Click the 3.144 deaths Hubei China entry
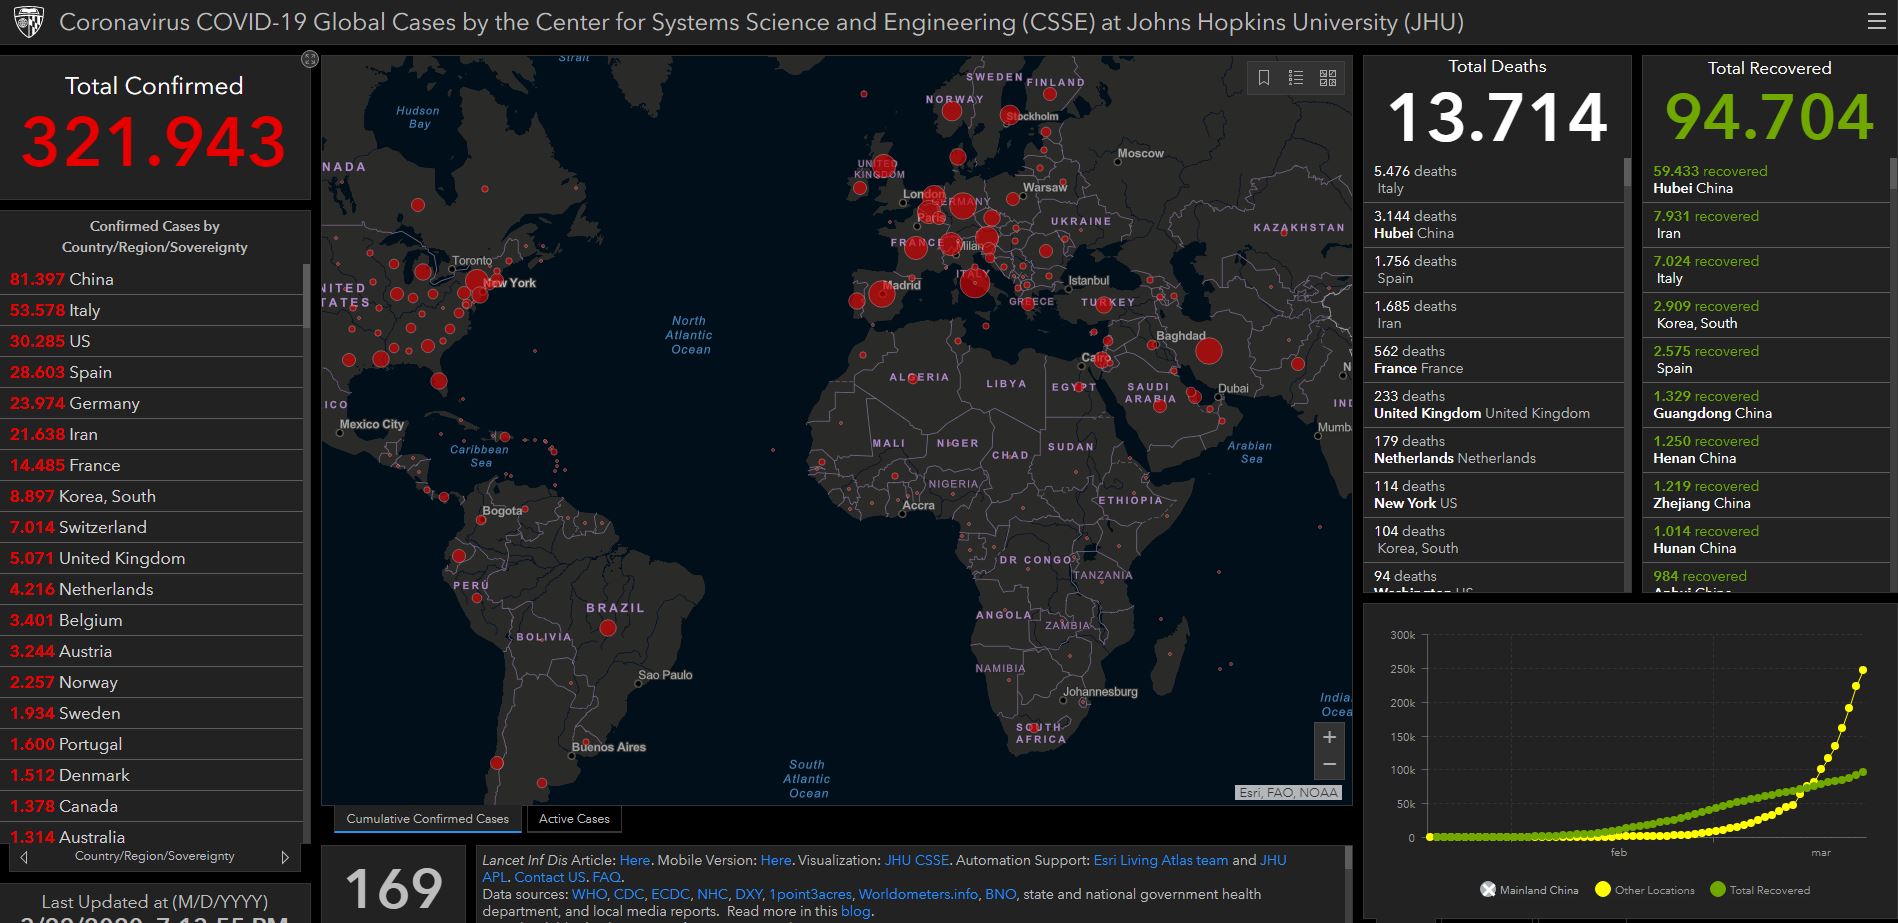This screenshot has height=923, width=1898. click(1493, 225)
